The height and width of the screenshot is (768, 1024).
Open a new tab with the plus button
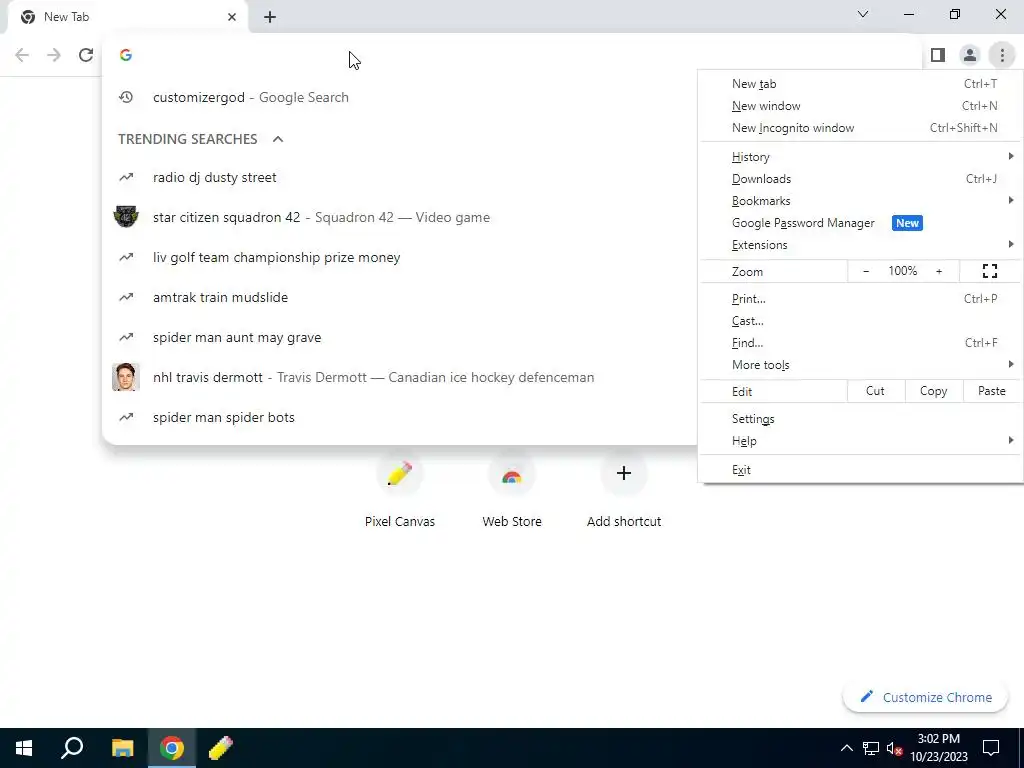pos(270,17)
